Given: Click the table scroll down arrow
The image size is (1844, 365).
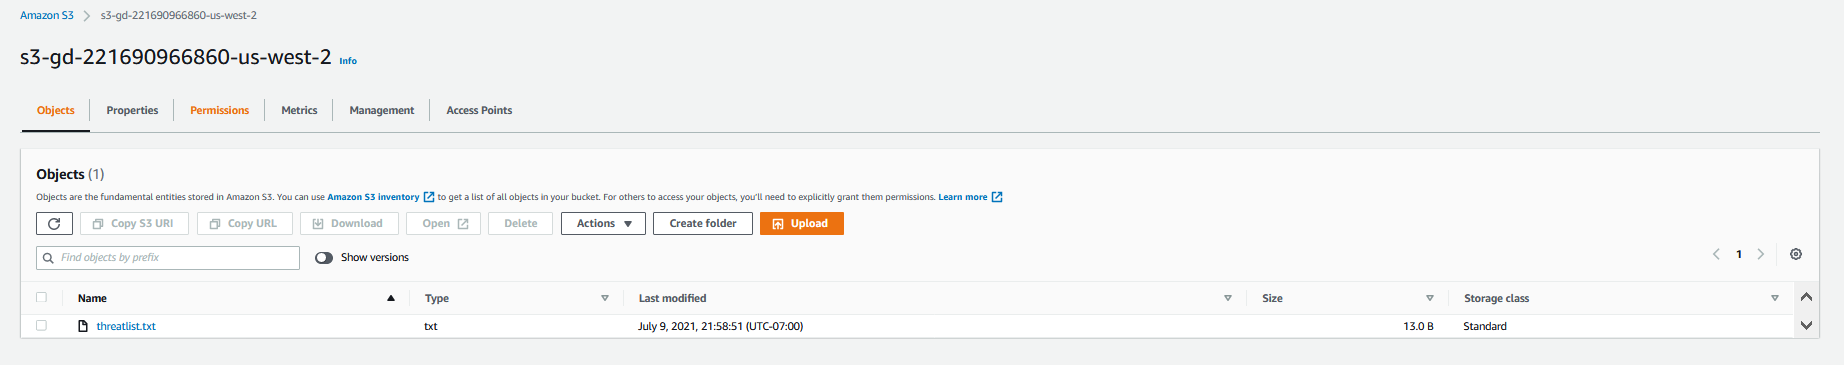Looking at the screenshot, I should click(1806, 325).
